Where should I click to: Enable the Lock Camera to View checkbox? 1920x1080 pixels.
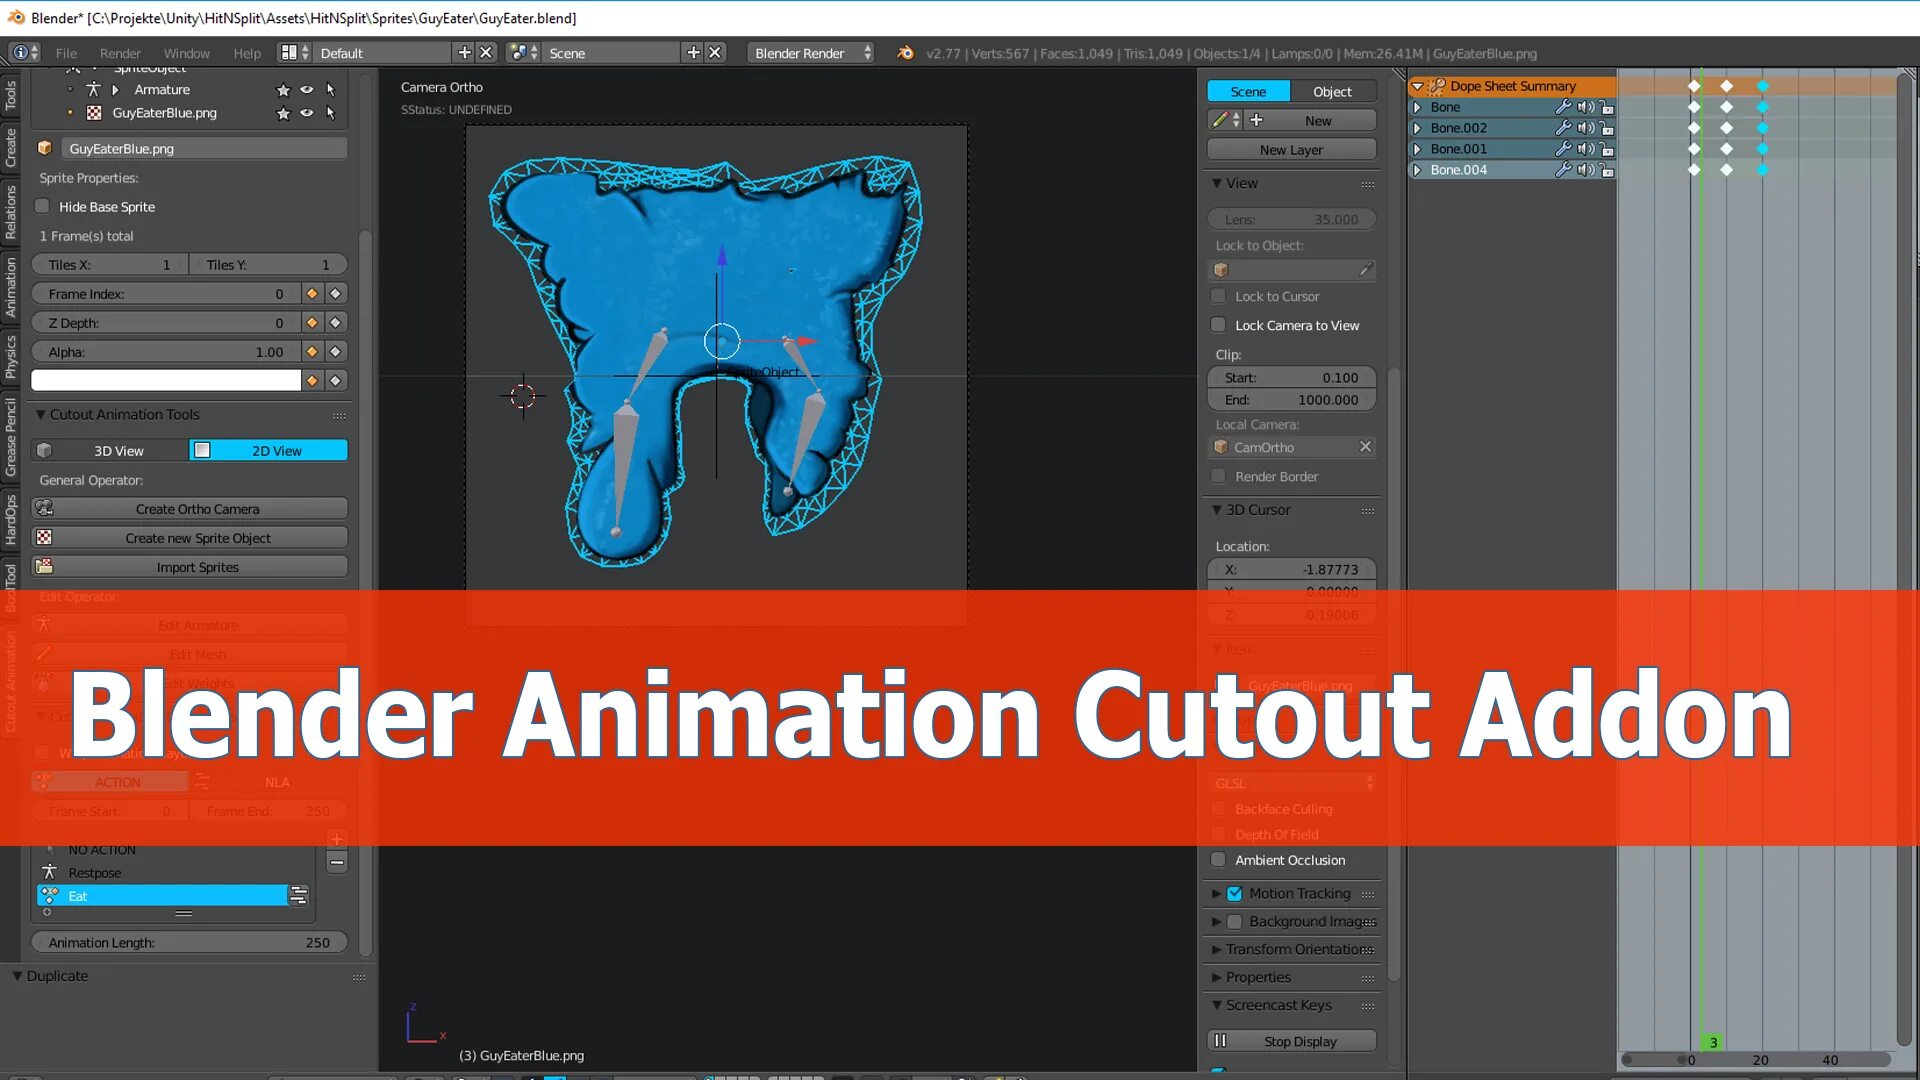[1218, 325]
